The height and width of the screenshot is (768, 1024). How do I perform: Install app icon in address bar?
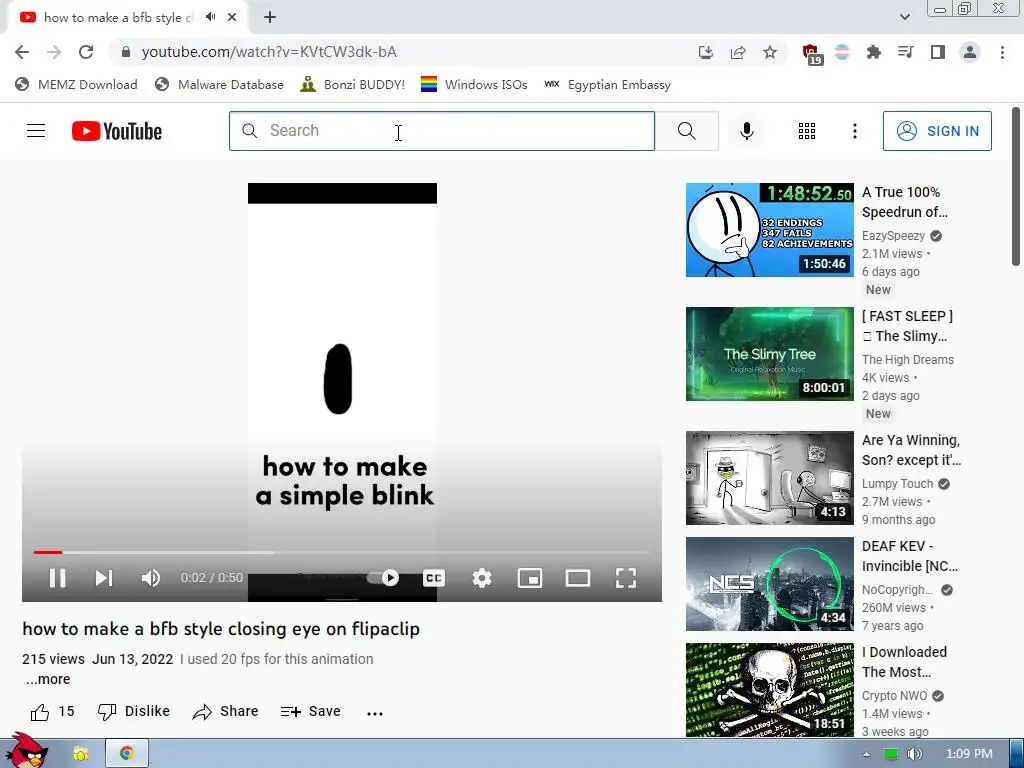point(705,52)
